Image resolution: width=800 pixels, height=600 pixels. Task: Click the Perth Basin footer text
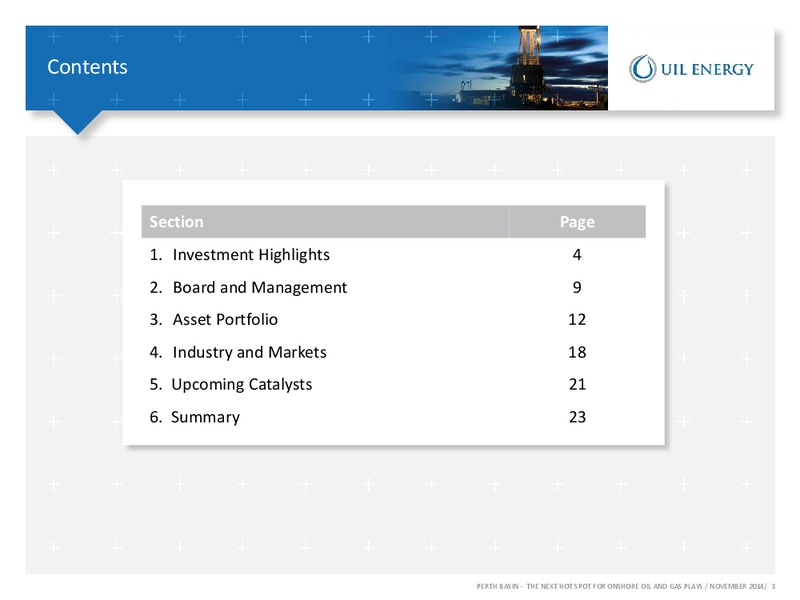[626, 586]
